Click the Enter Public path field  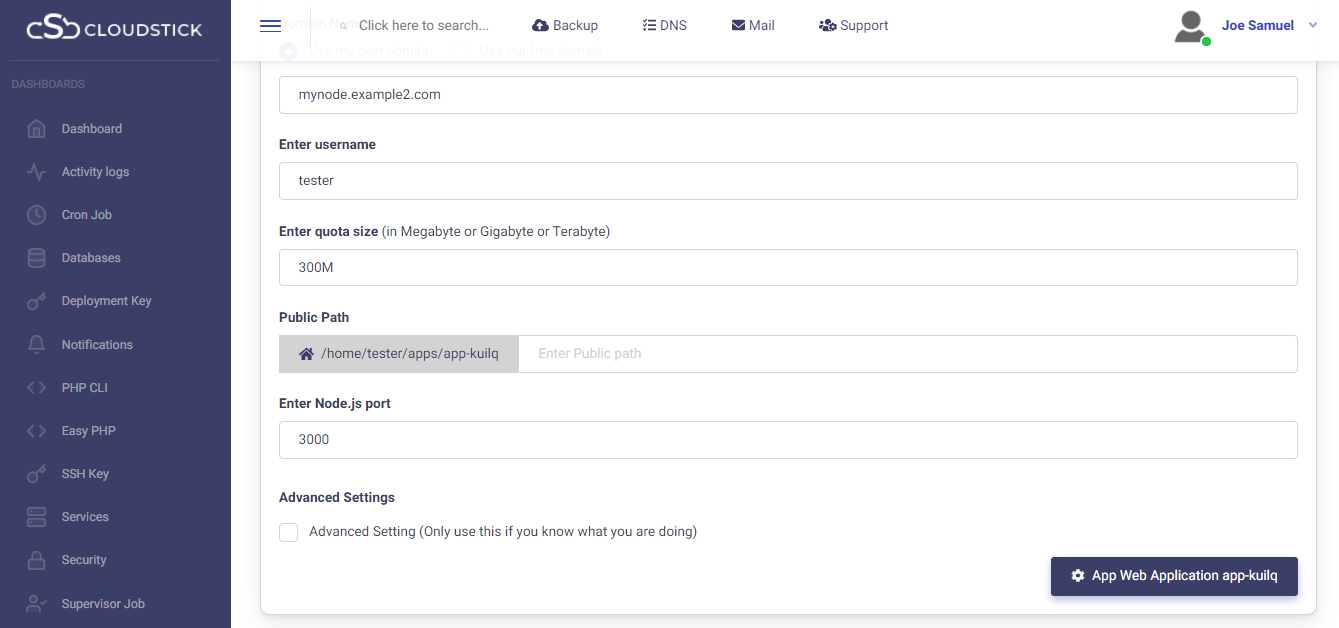click(x=907, y=354)
